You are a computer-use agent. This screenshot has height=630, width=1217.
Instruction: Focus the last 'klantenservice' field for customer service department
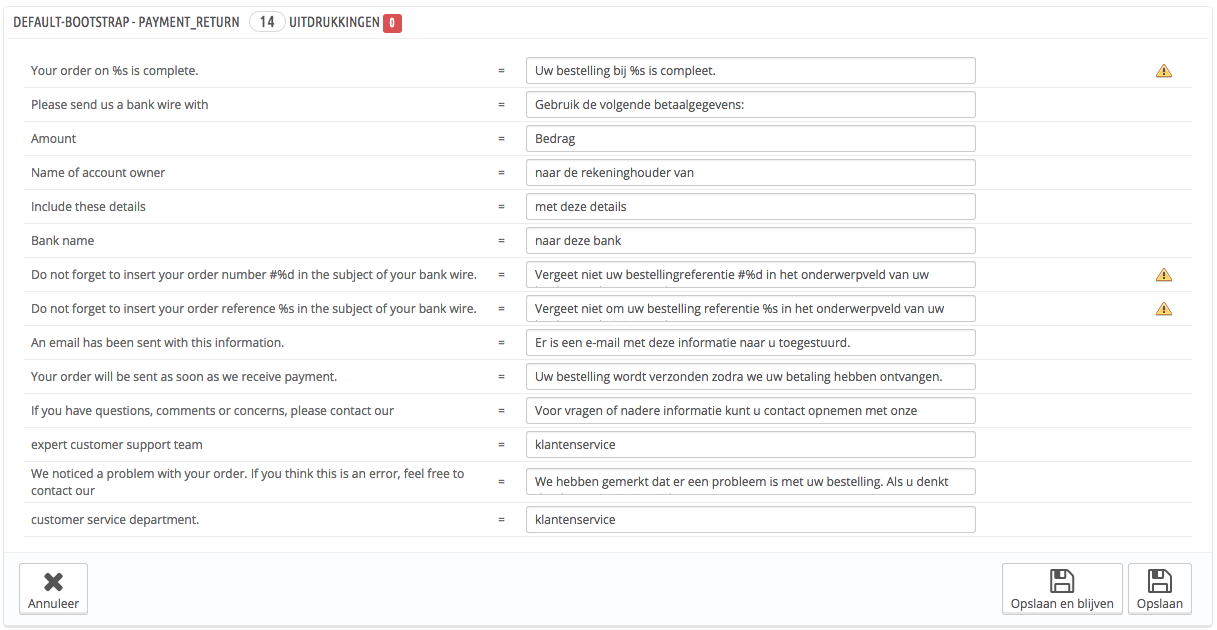pos(750,520)
